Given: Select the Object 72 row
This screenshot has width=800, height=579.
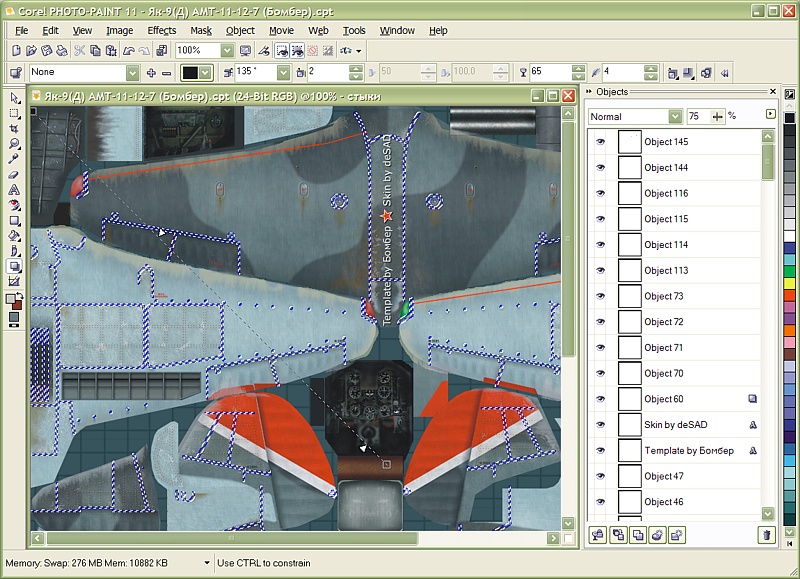Looking at the screenshot, I should (664, 322).
